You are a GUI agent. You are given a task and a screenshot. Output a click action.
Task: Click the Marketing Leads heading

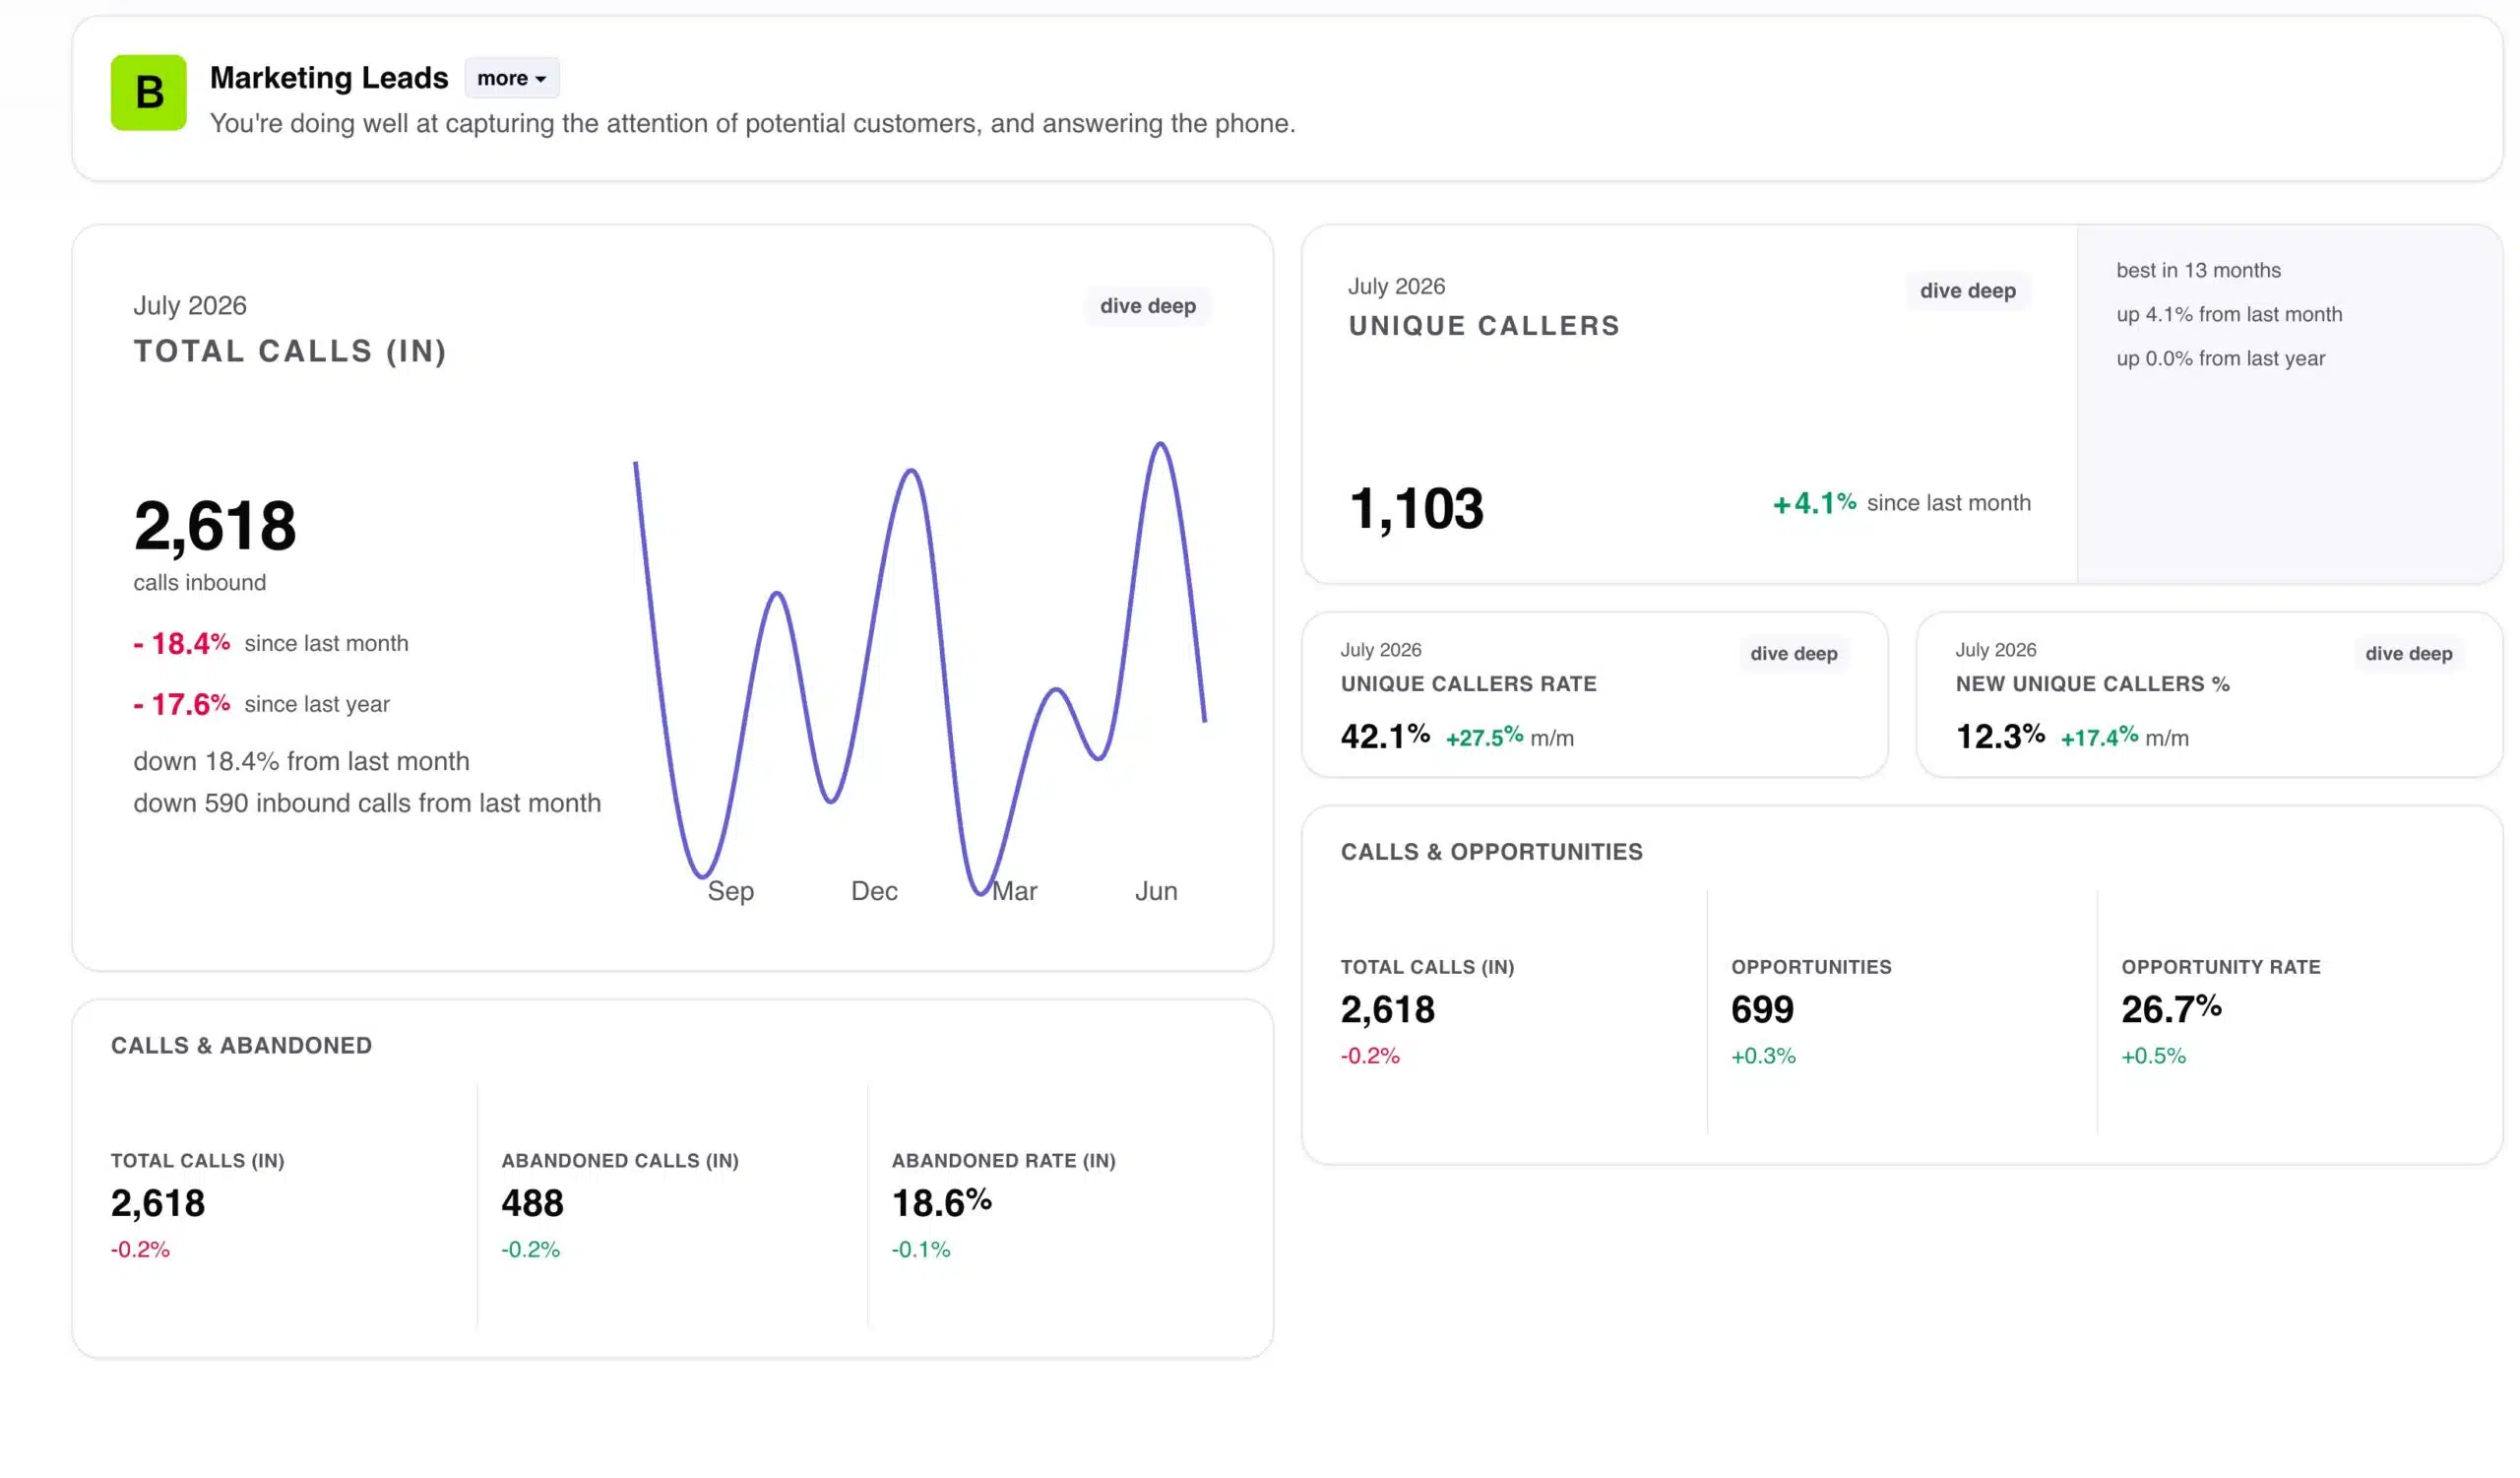(329, 78)
